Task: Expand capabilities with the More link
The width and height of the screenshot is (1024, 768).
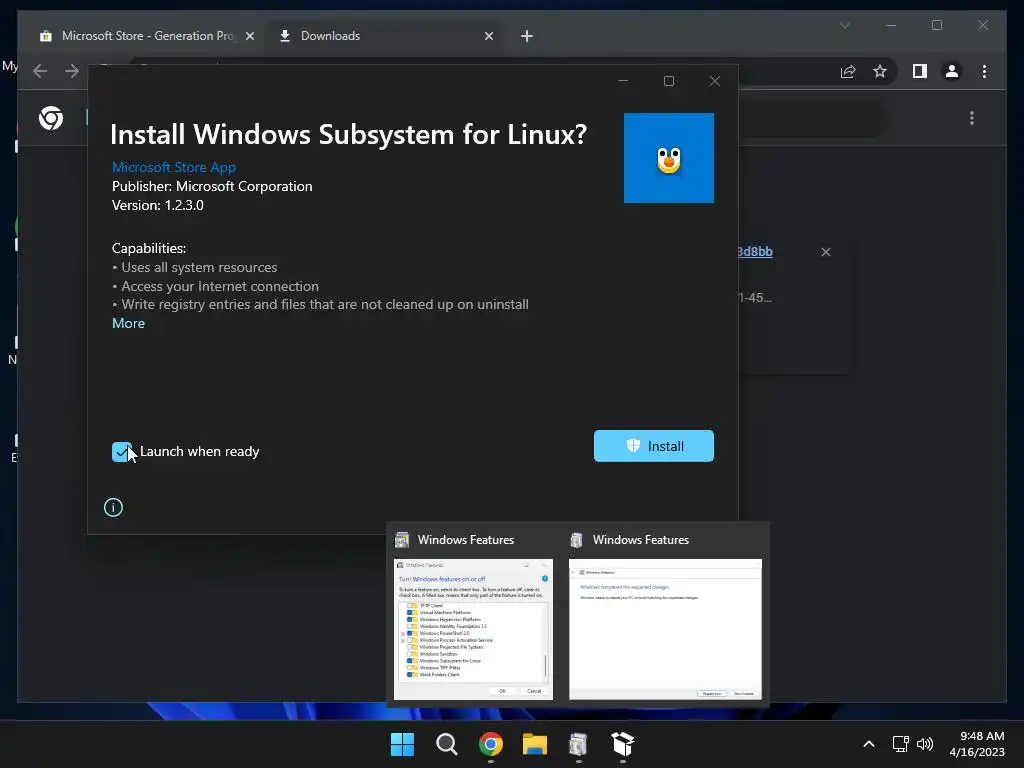Action: point(129,323)
